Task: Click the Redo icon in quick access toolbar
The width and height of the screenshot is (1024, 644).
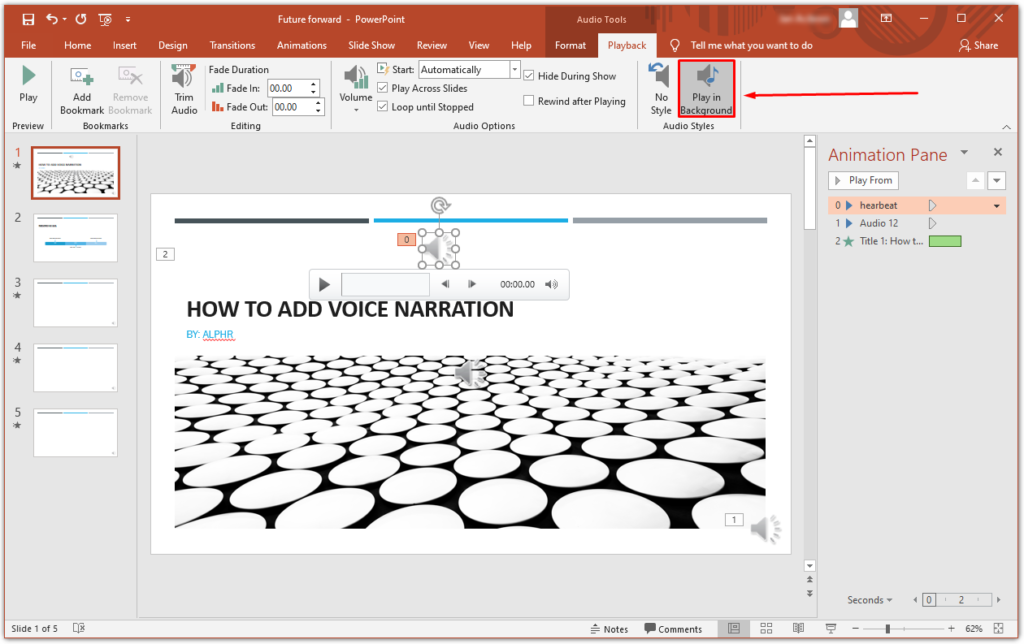Action: pos(80,19)
